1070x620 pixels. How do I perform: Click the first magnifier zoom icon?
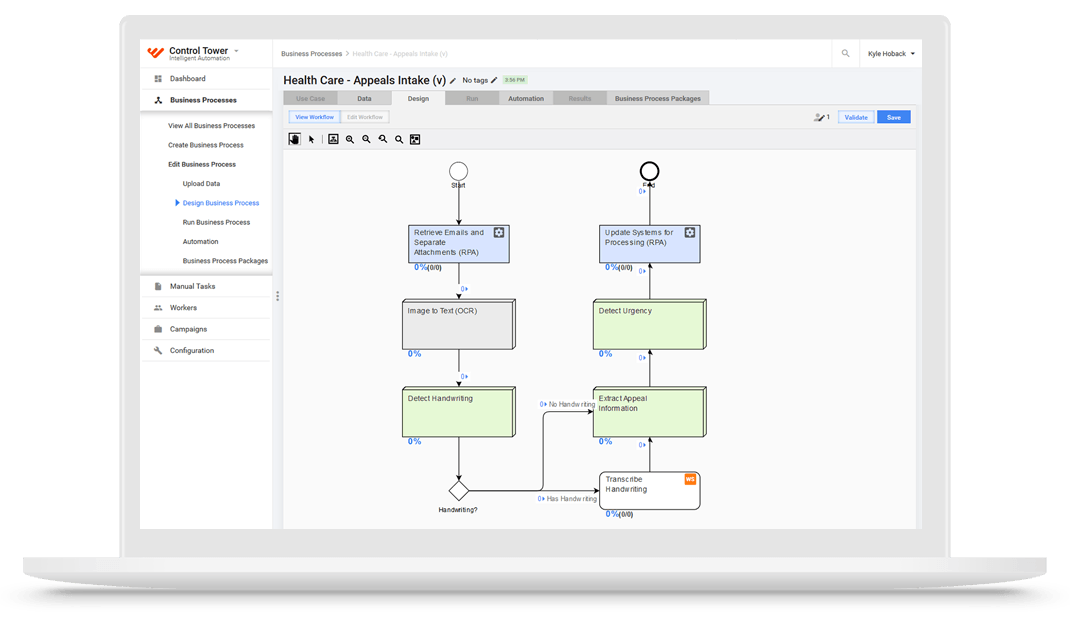[350, 139]
